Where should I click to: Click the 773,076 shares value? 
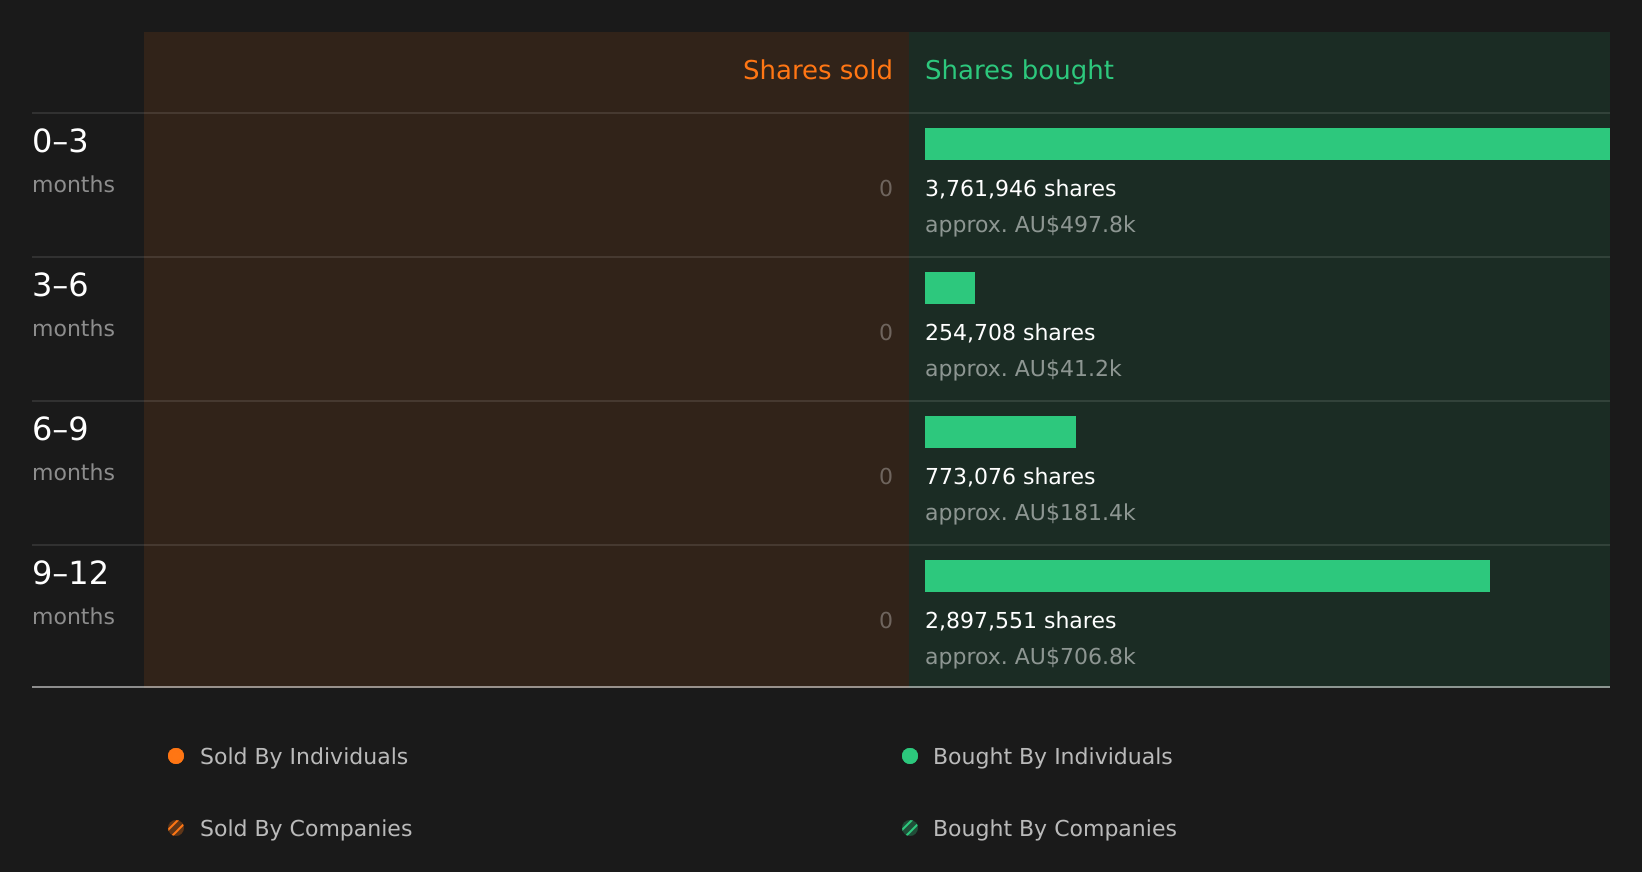tap(1010, 476)
